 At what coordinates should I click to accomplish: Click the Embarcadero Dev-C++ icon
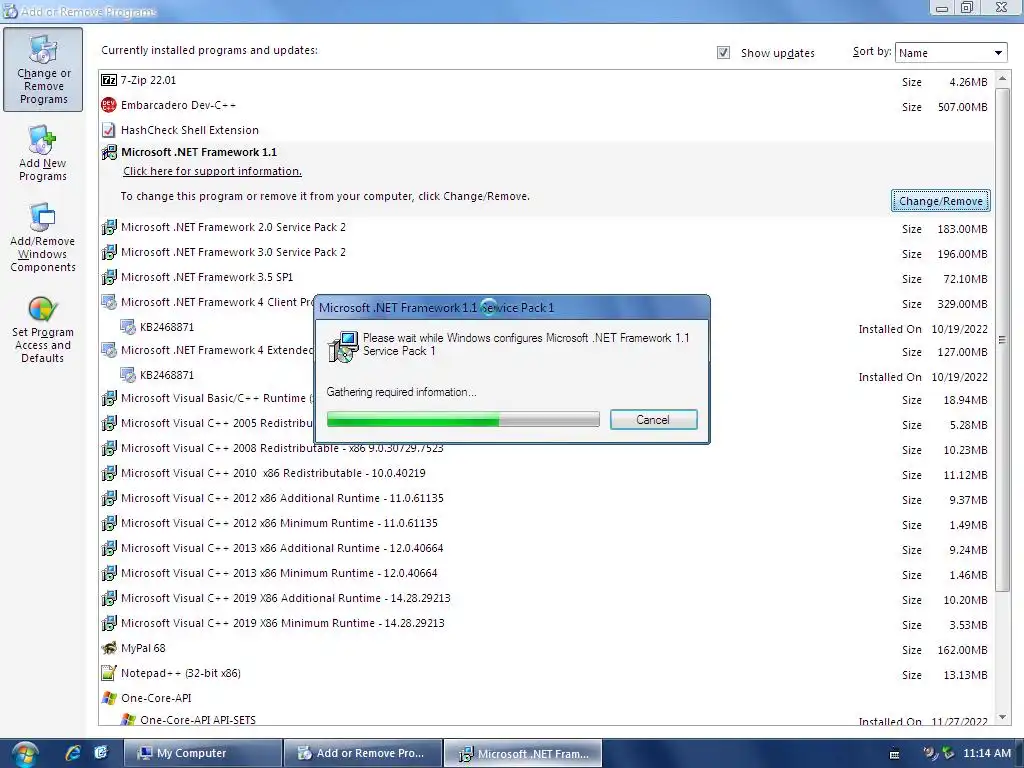click(109, 105)
